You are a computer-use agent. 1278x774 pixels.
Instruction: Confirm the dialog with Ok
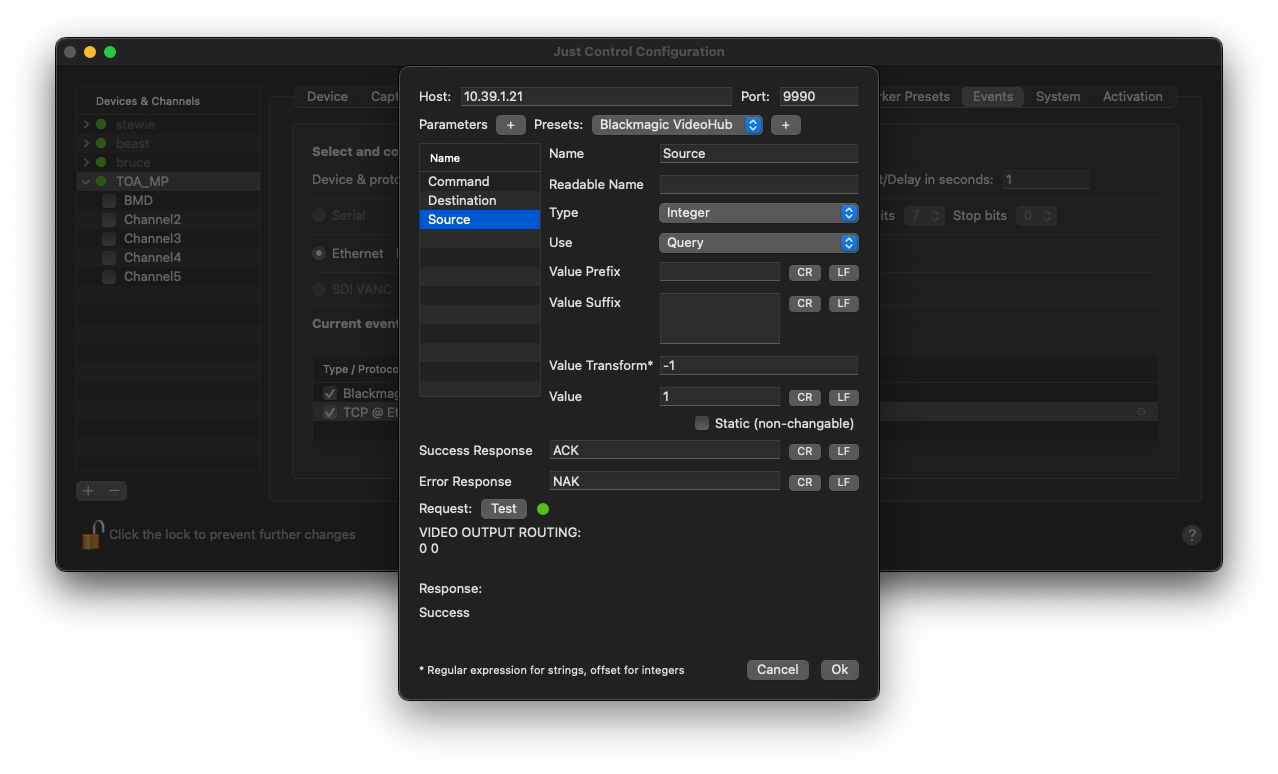click(840, 670)
